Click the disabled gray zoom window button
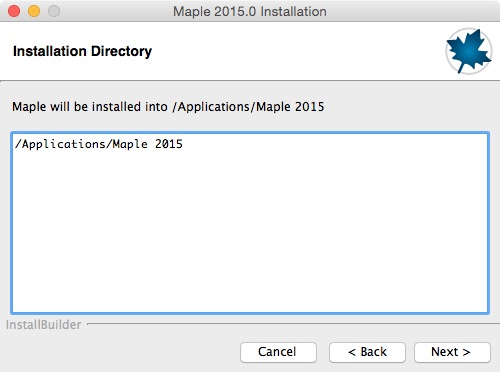 [x=54, y=11]
